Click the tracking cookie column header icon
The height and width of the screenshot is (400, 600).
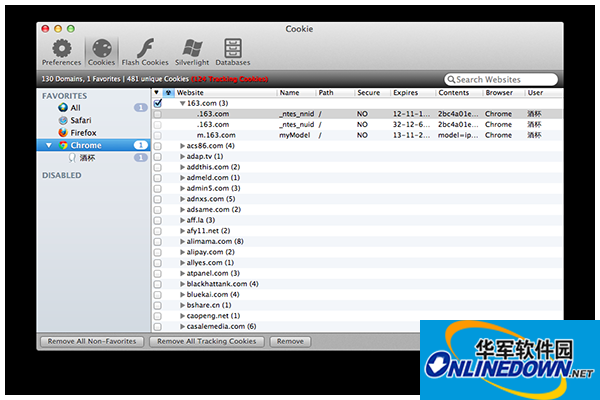pos(168,93)
